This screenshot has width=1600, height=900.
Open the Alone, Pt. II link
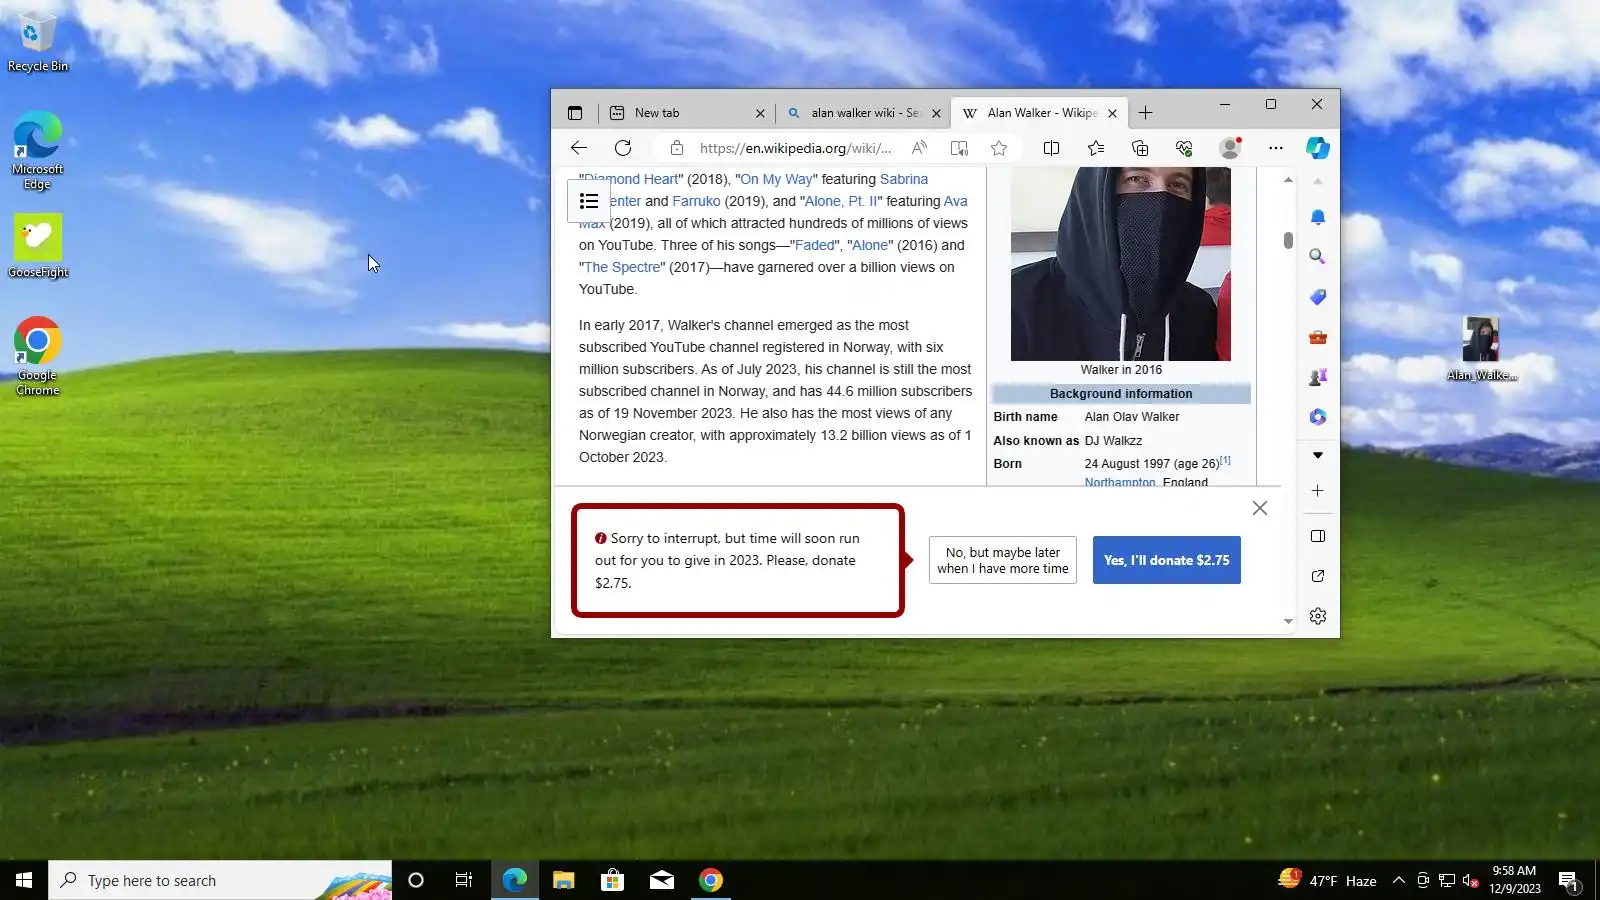click(841, 201)
